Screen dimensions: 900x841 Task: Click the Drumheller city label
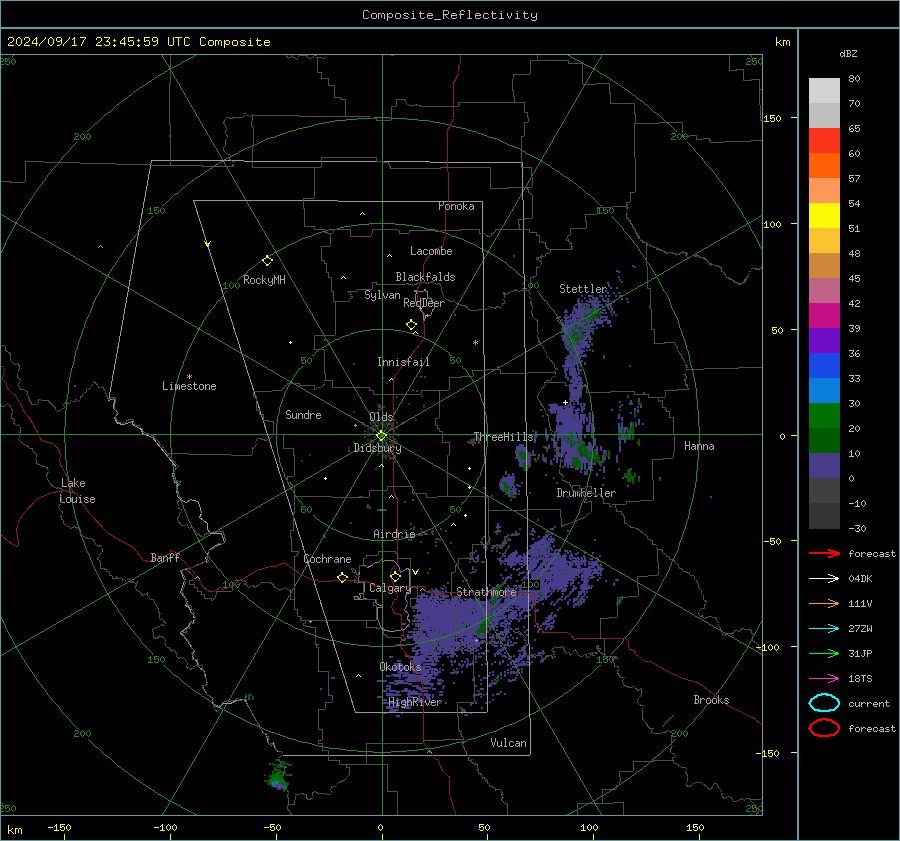coord(586,493)
